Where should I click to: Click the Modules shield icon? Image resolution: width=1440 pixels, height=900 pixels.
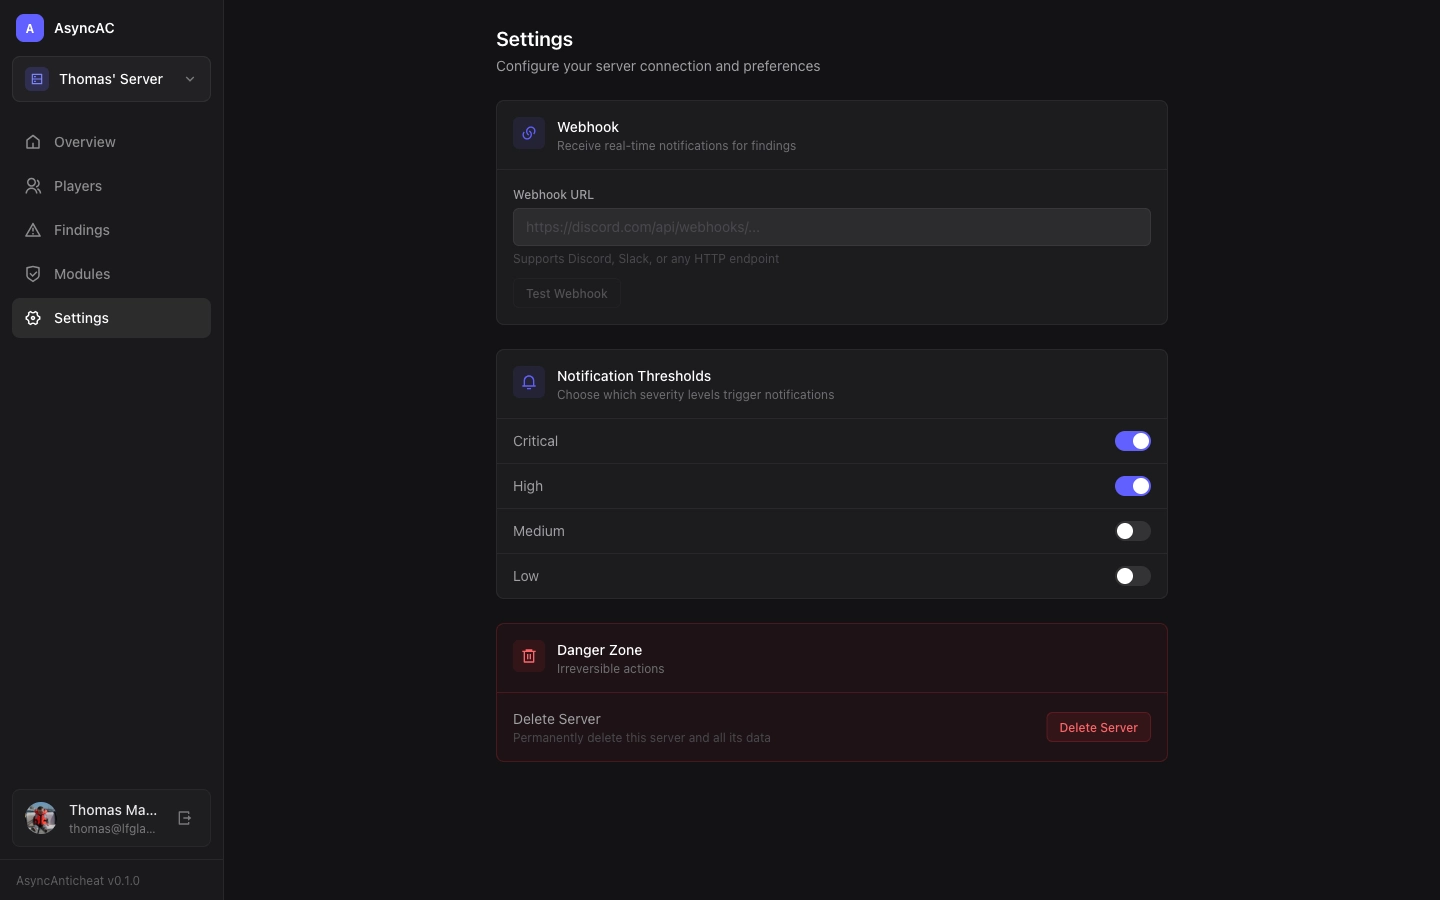[x=33, y=274]
